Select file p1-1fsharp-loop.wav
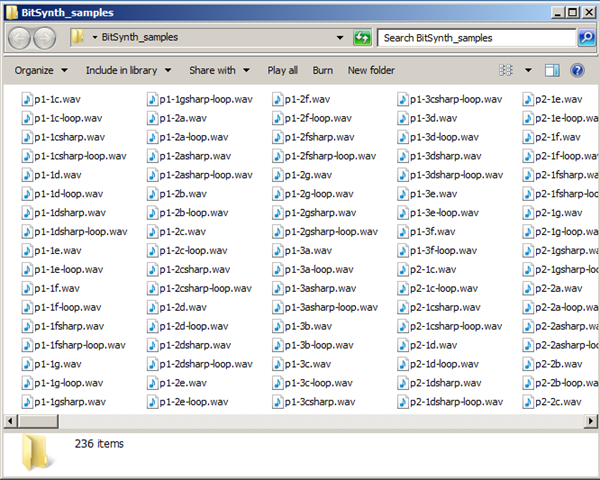 74,345
